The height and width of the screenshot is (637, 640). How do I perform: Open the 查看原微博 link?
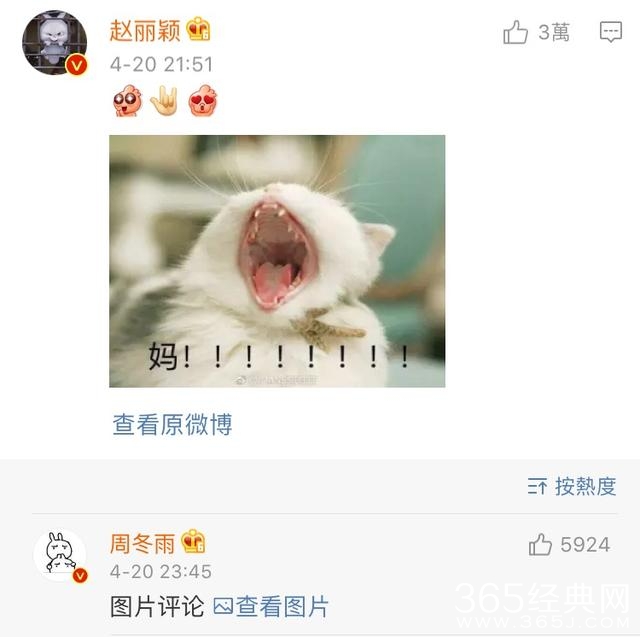[x=172, y=424]
